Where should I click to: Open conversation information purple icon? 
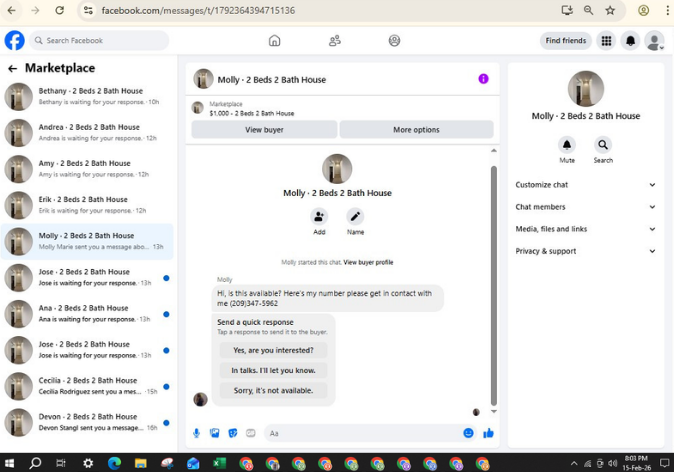tap(483, 79)
